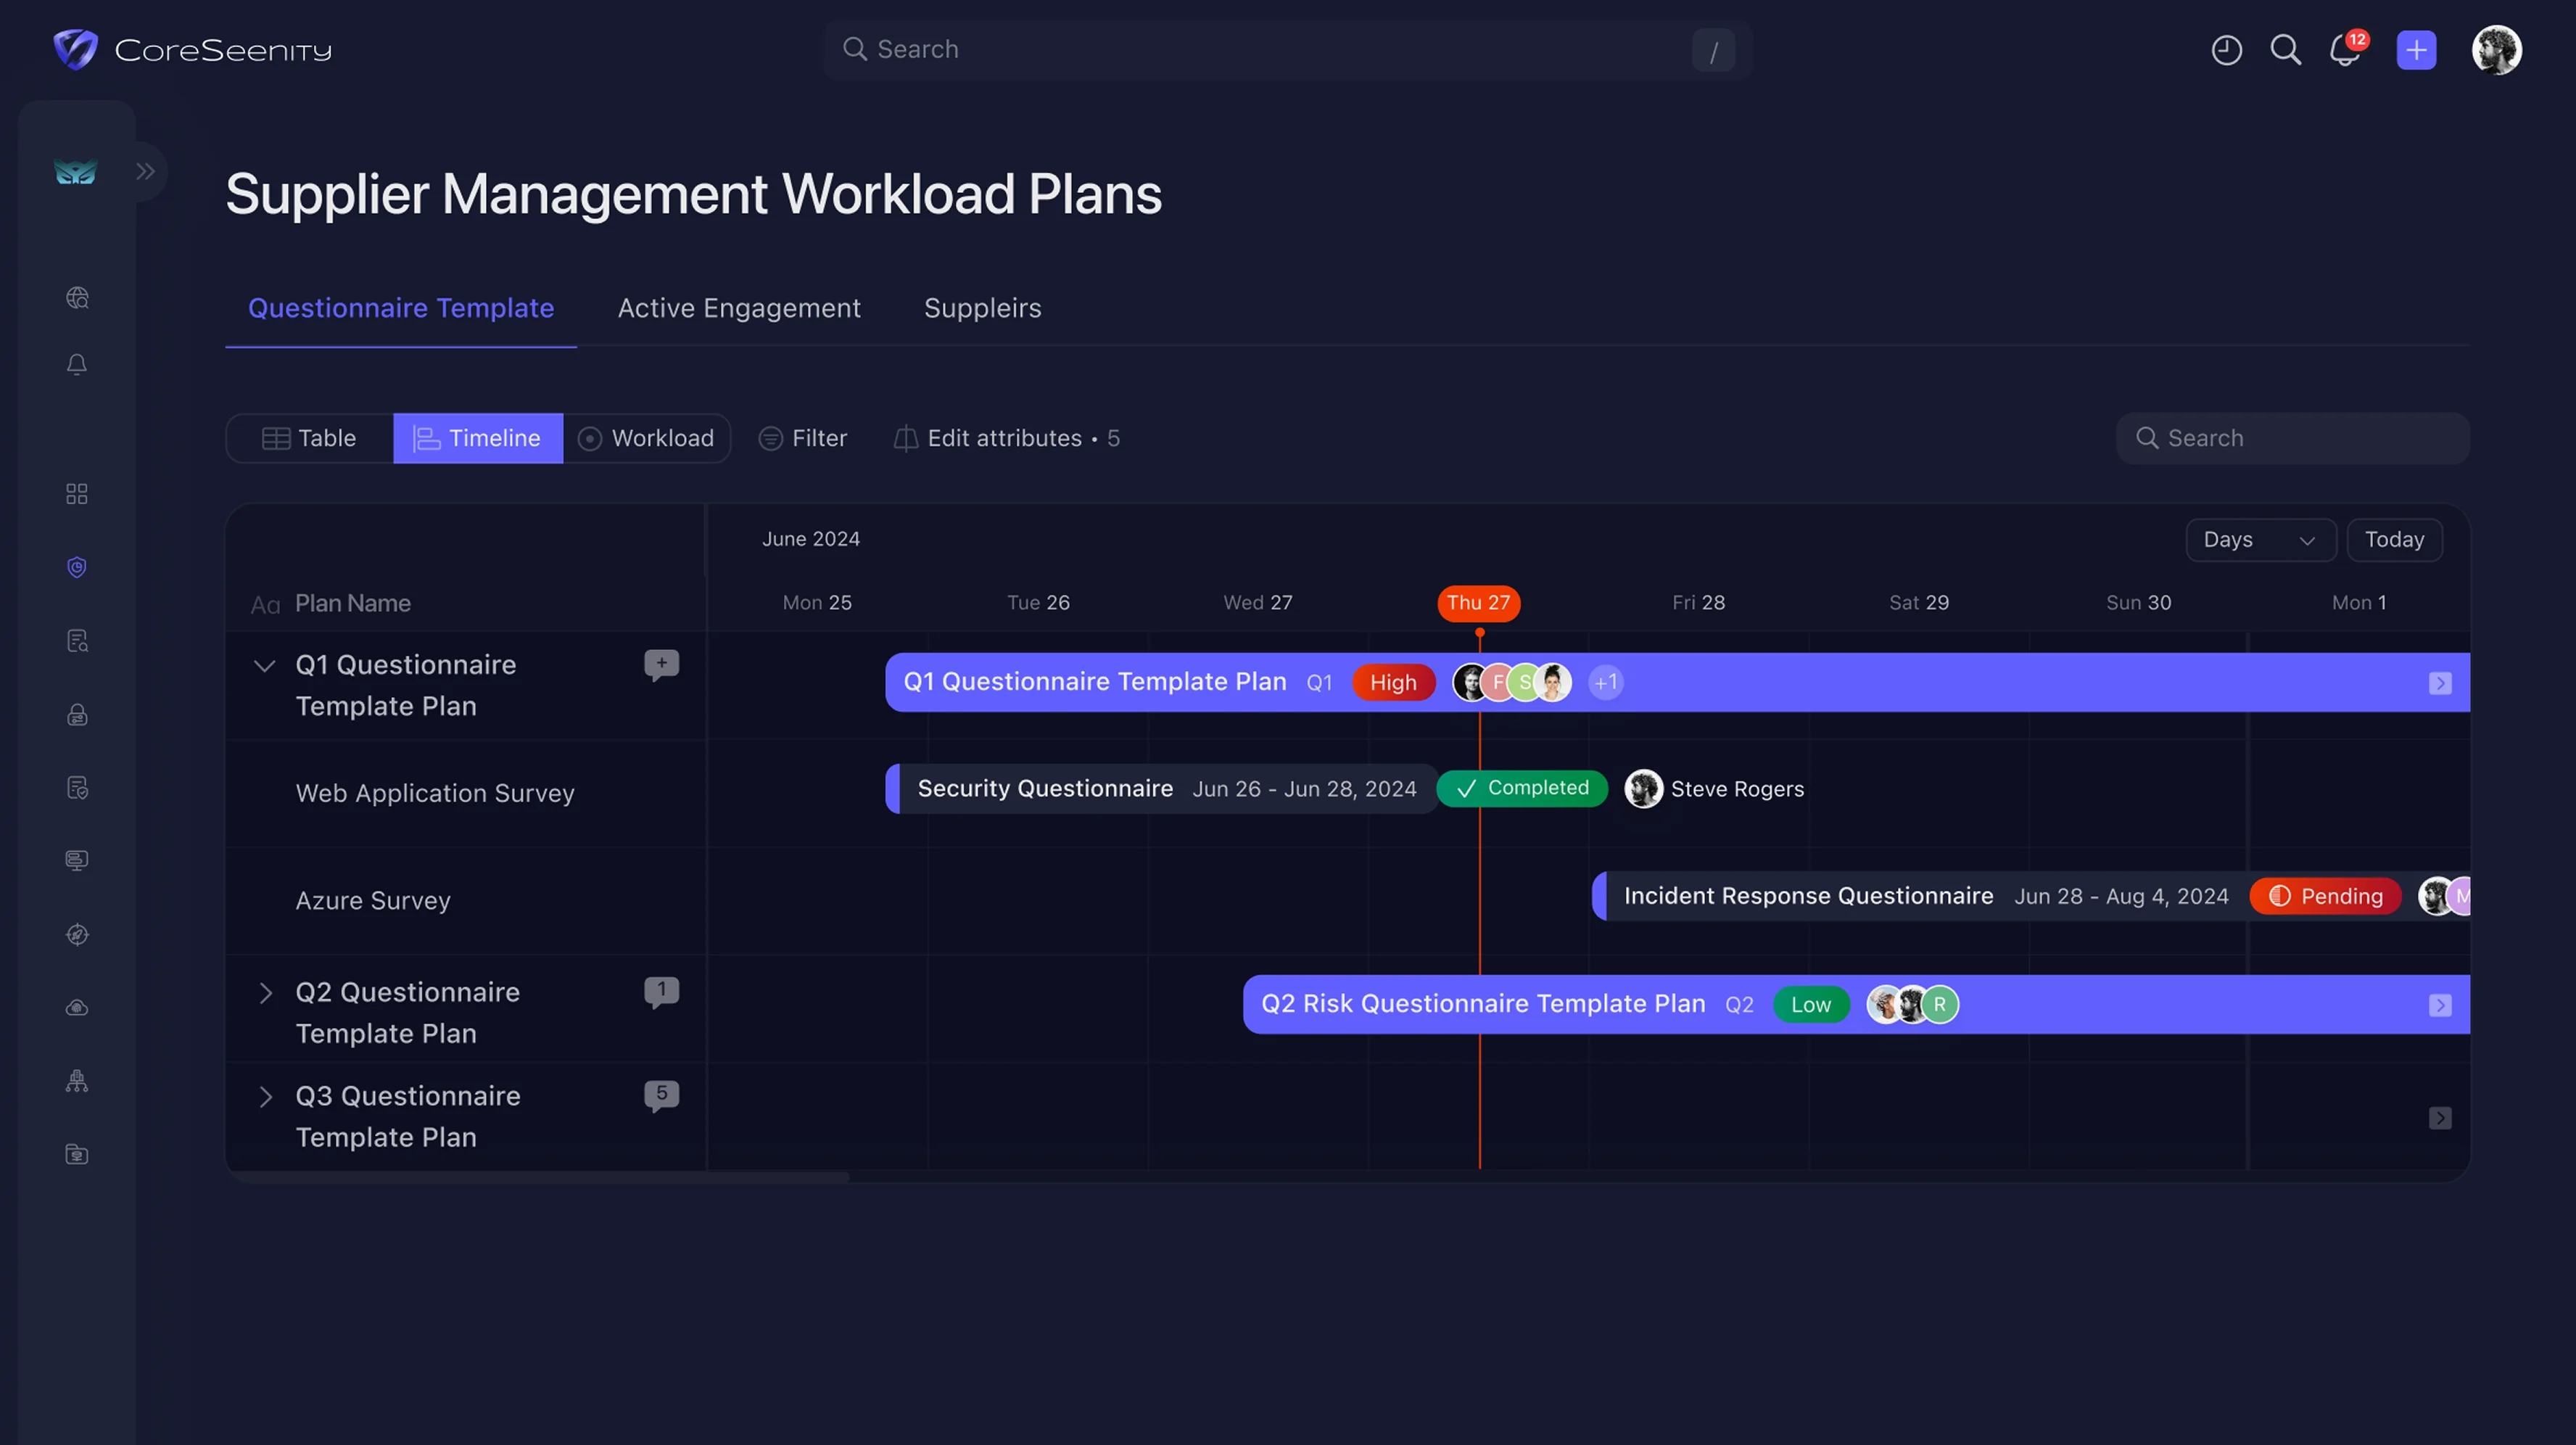Select the active sidebar shield icon
Image resolution: width=2576 pixels, height=1445 pixels.
(77, 567)
